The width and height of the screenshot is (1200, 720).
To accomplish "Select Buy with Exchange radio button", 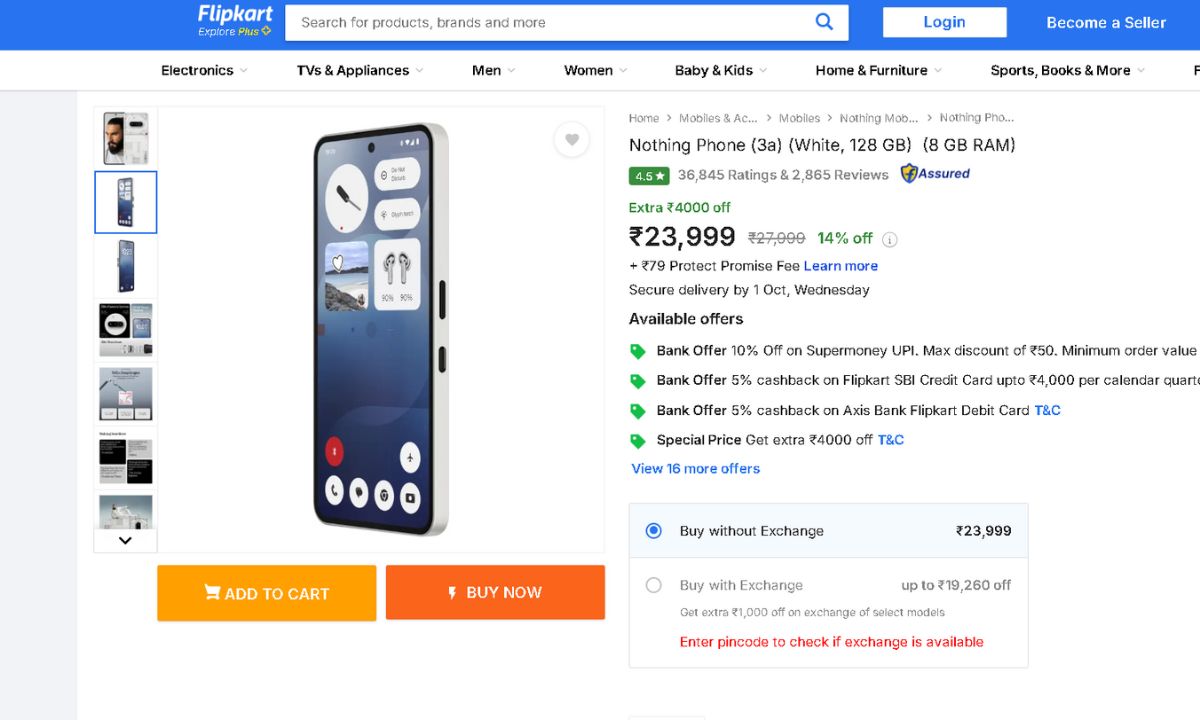I will coord(654,585).
